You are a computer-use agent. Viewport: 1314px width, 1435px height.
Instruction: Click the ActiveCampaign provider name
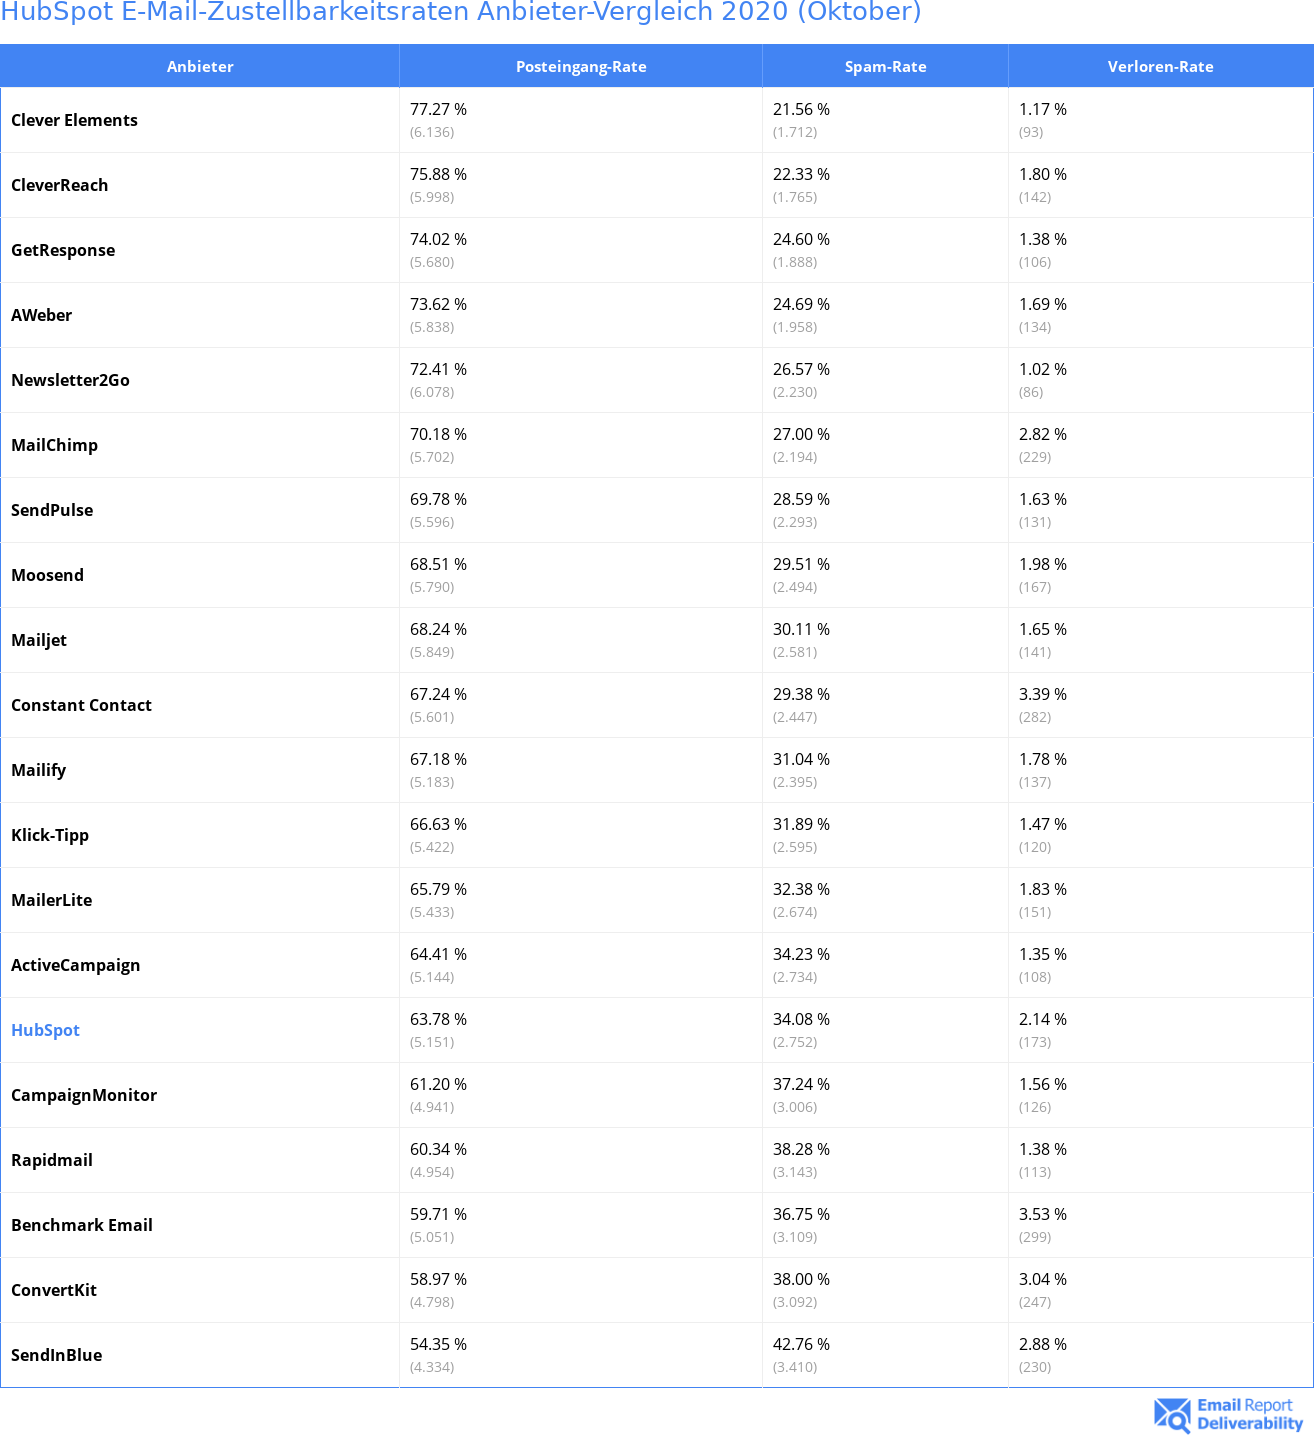[75, 965]
